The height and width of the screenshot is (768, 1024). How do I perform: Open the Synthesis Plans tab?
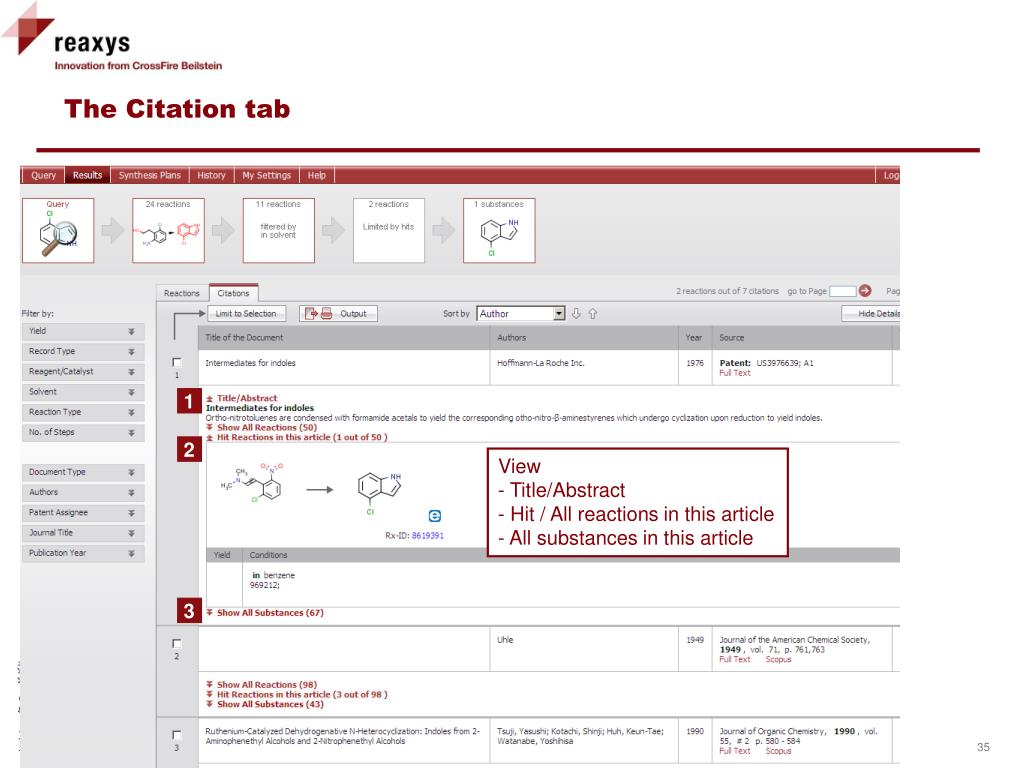(x=150, y=175)
